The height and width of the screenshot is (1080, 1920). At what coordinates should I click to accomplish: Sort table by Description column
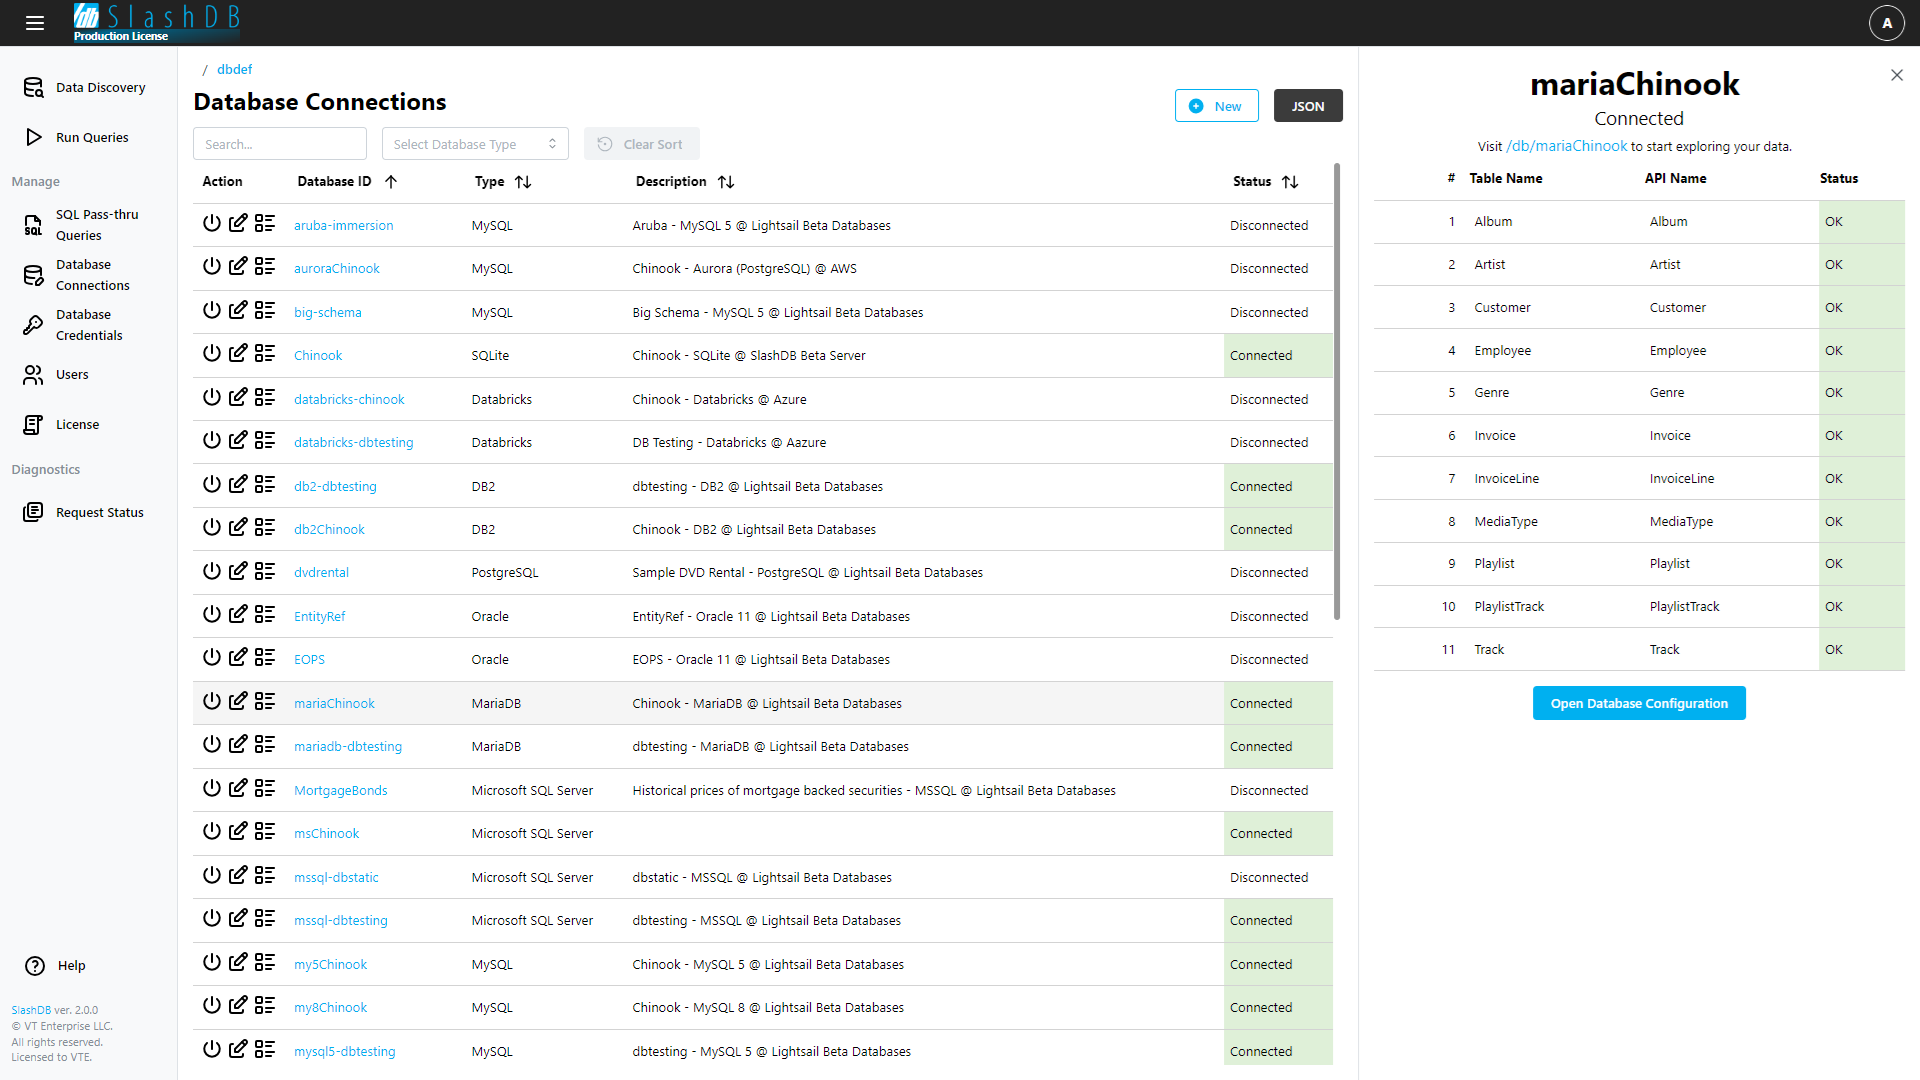[x=726, y=182]
